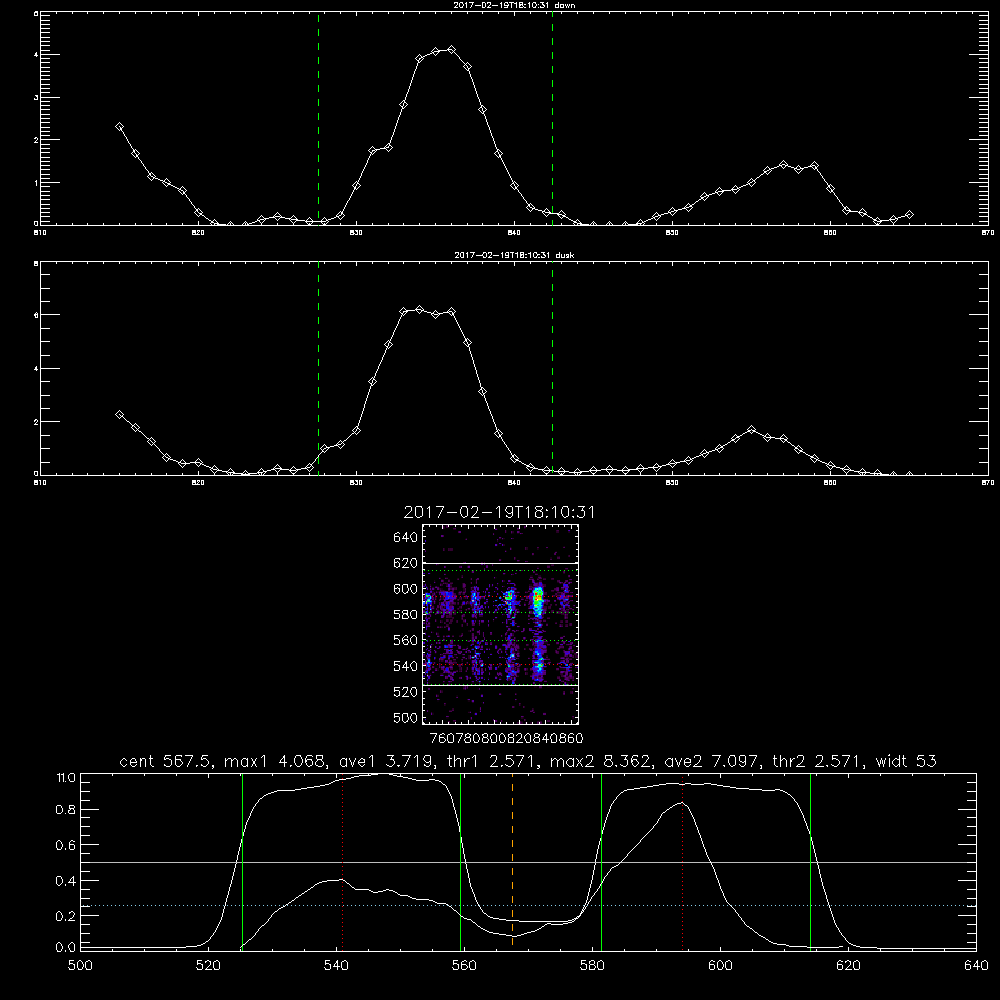Viewport: 1000px width, 1000px height.
Task: Click x-axis label 520 on bottom plot
Action: tap(208, 966)
